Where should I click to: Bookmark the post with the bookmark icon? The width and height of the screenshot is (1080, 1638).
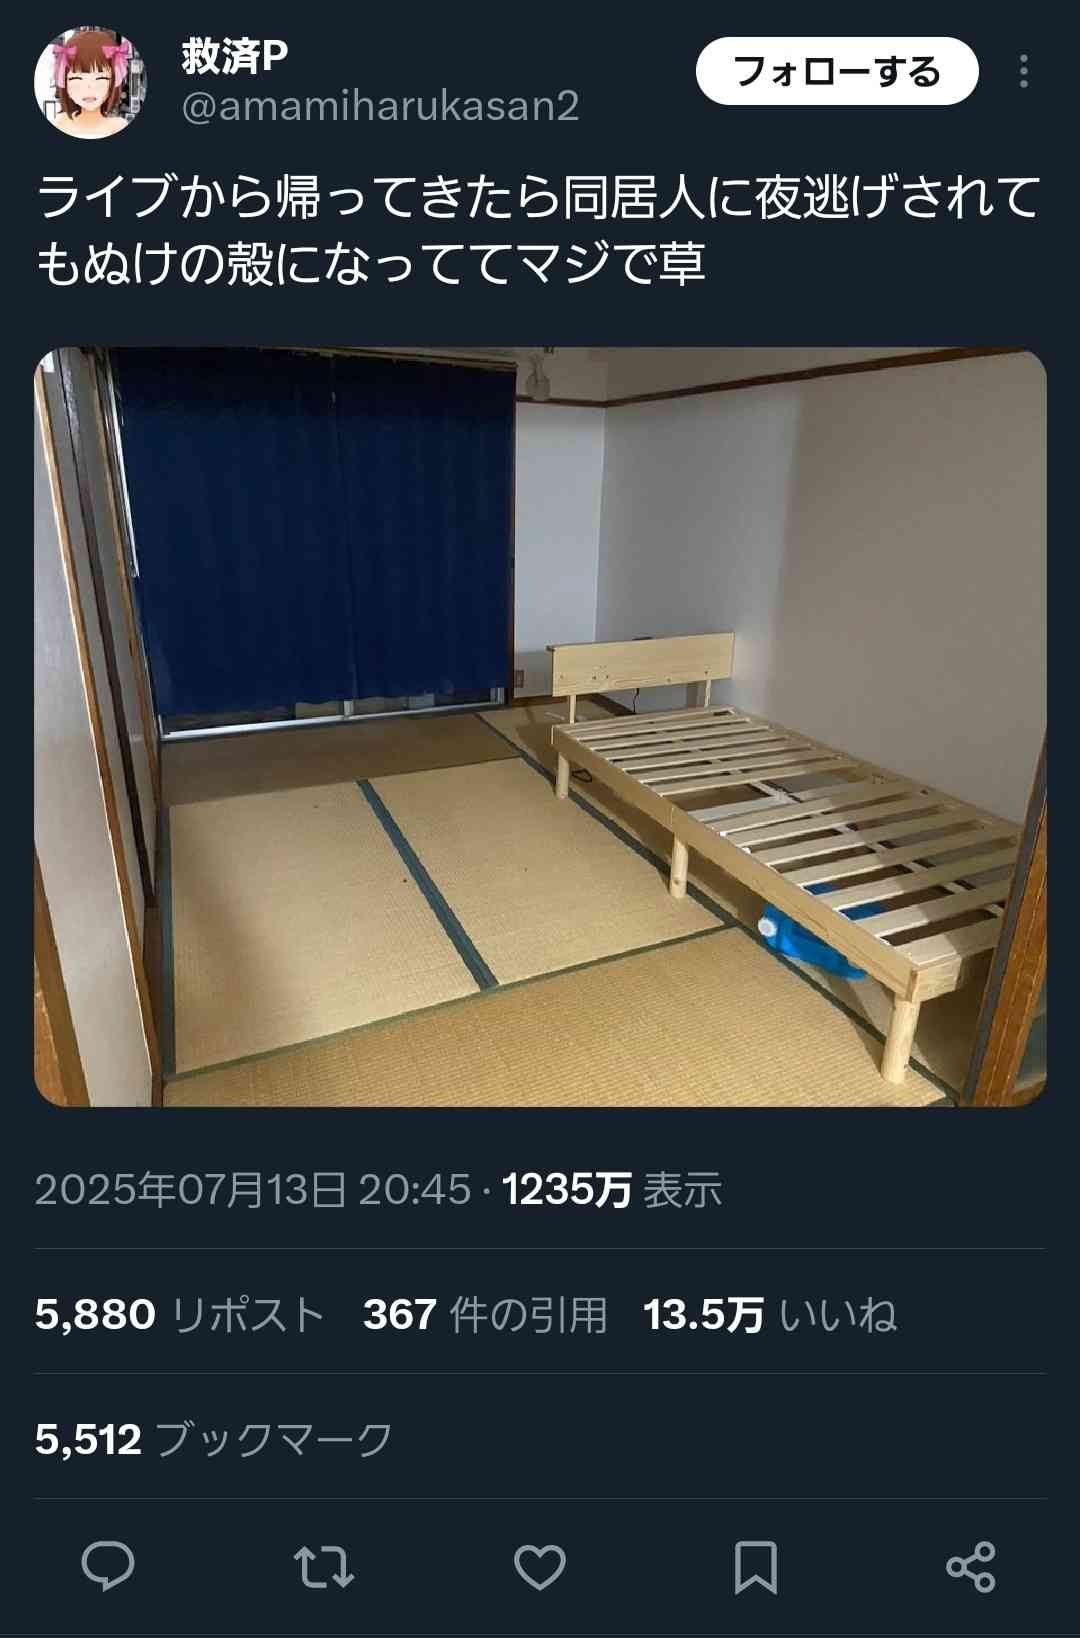pos(756,1567)
